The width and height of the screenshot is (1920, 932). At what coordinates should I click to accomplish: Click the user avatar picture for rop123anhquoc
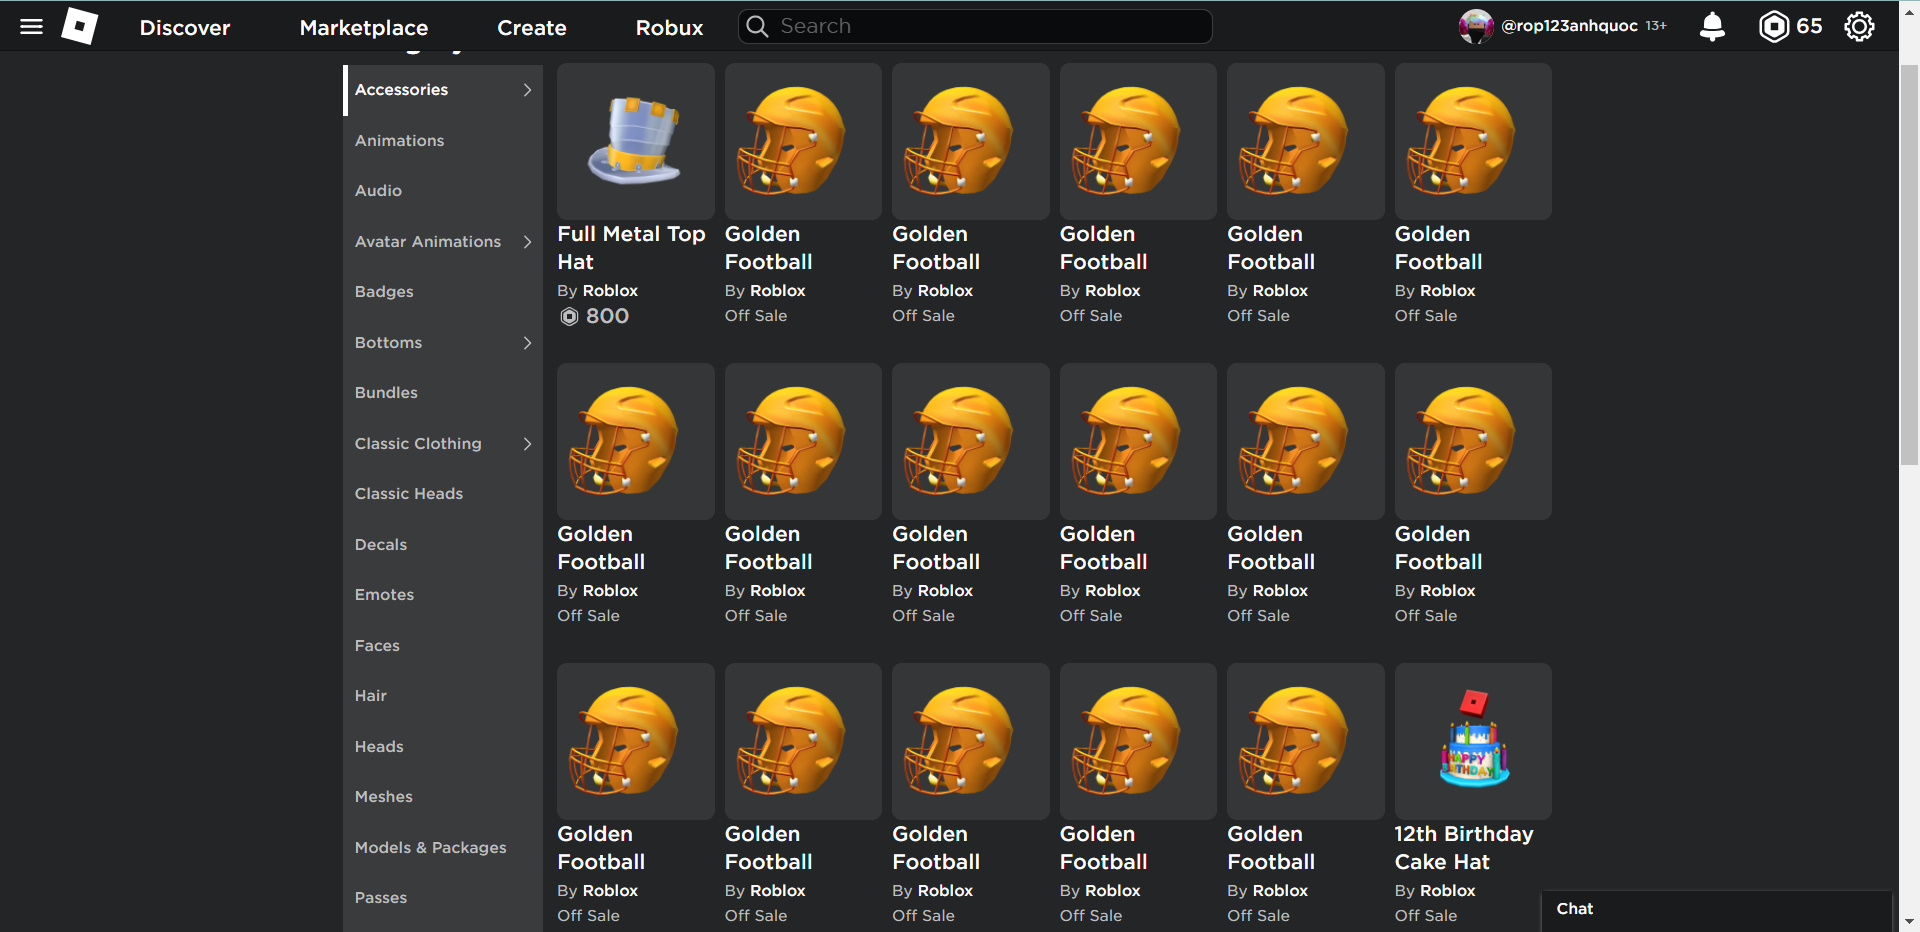(x=1476, y=26)
